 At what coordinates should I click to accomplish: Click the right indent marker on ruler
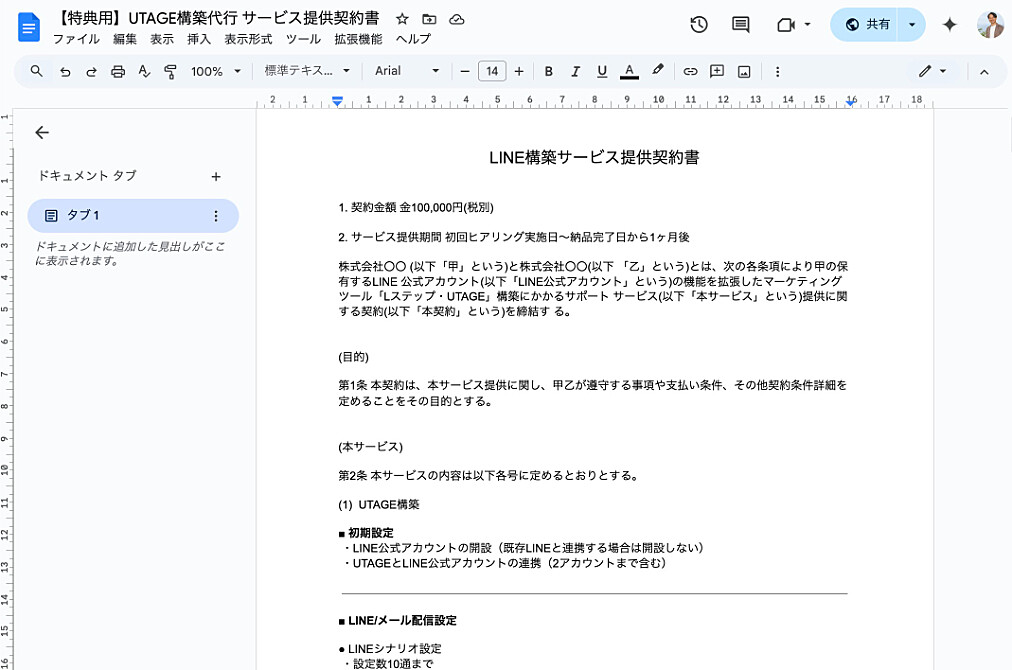851,102
